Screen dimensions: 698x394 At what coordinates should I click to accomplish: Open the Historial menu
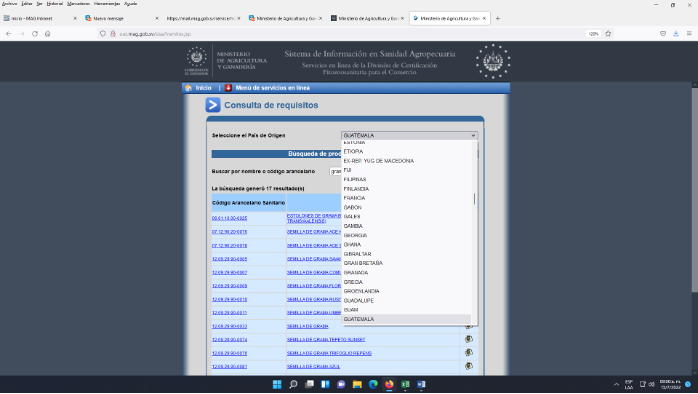point(55,4)
